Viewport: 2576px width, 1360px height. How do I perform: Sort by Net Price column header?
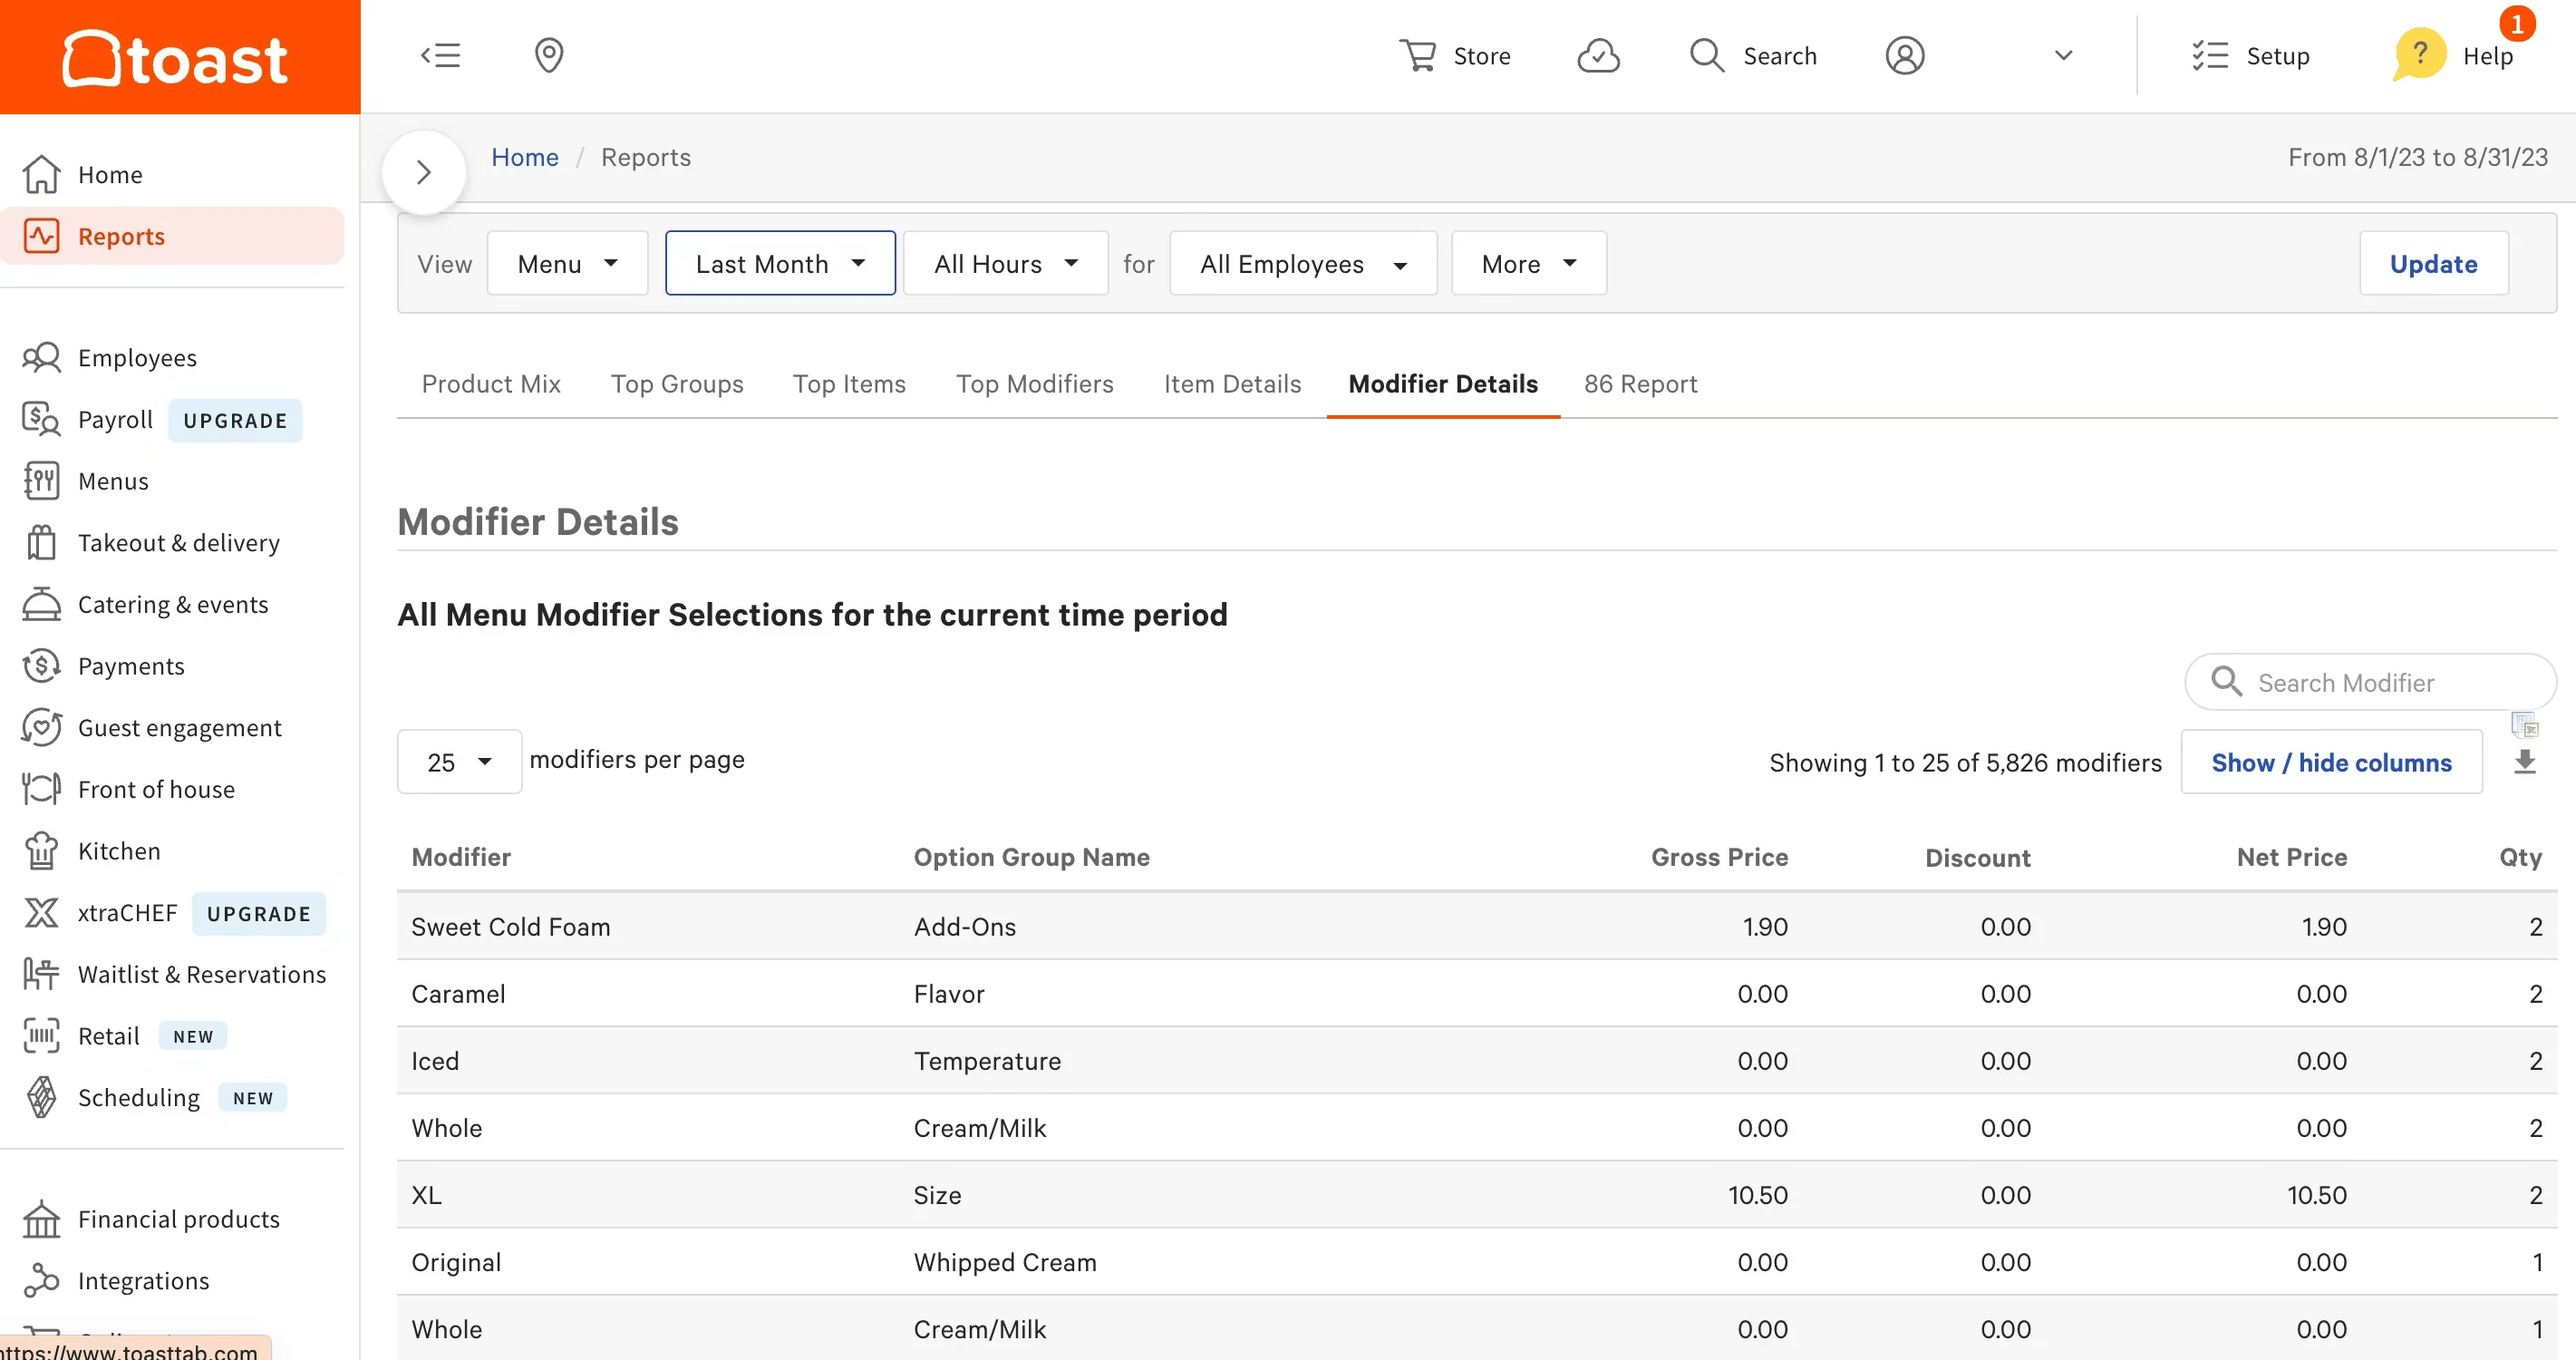[x=2291, y=857]
